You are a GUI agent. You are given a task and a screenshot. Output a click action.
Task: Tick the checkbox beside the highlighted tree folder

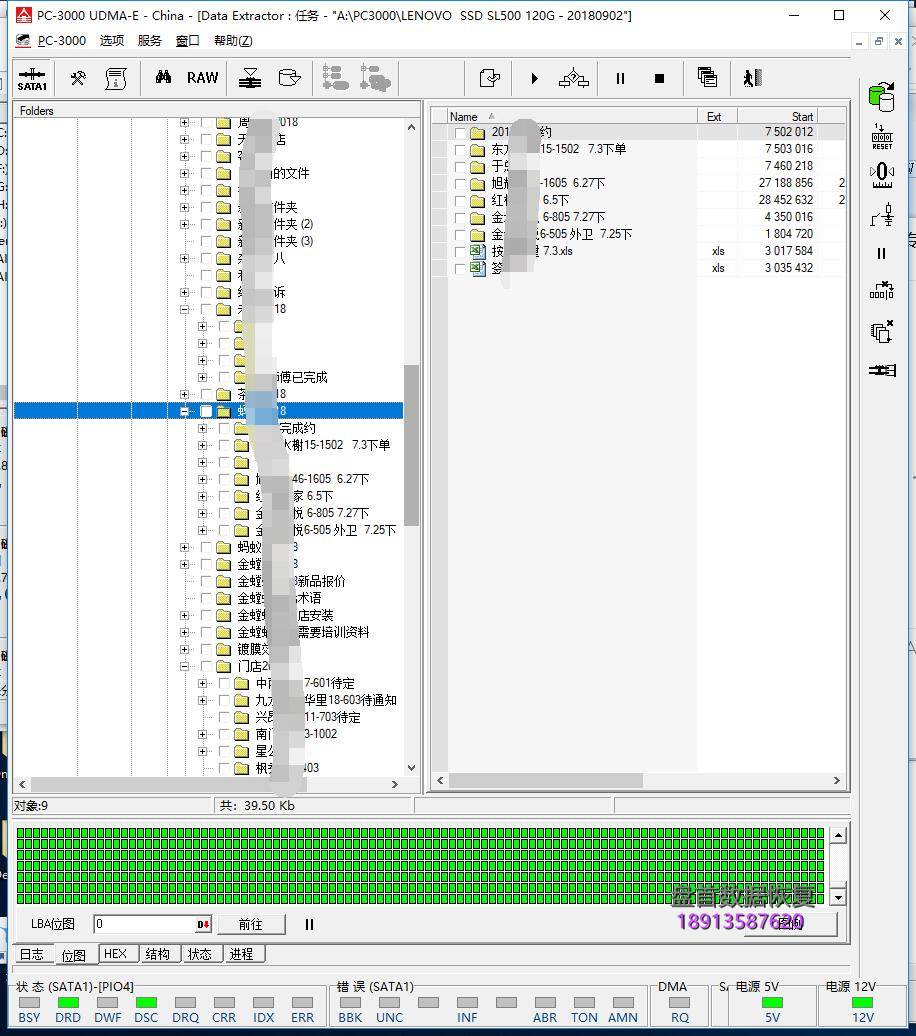(207, 411)
